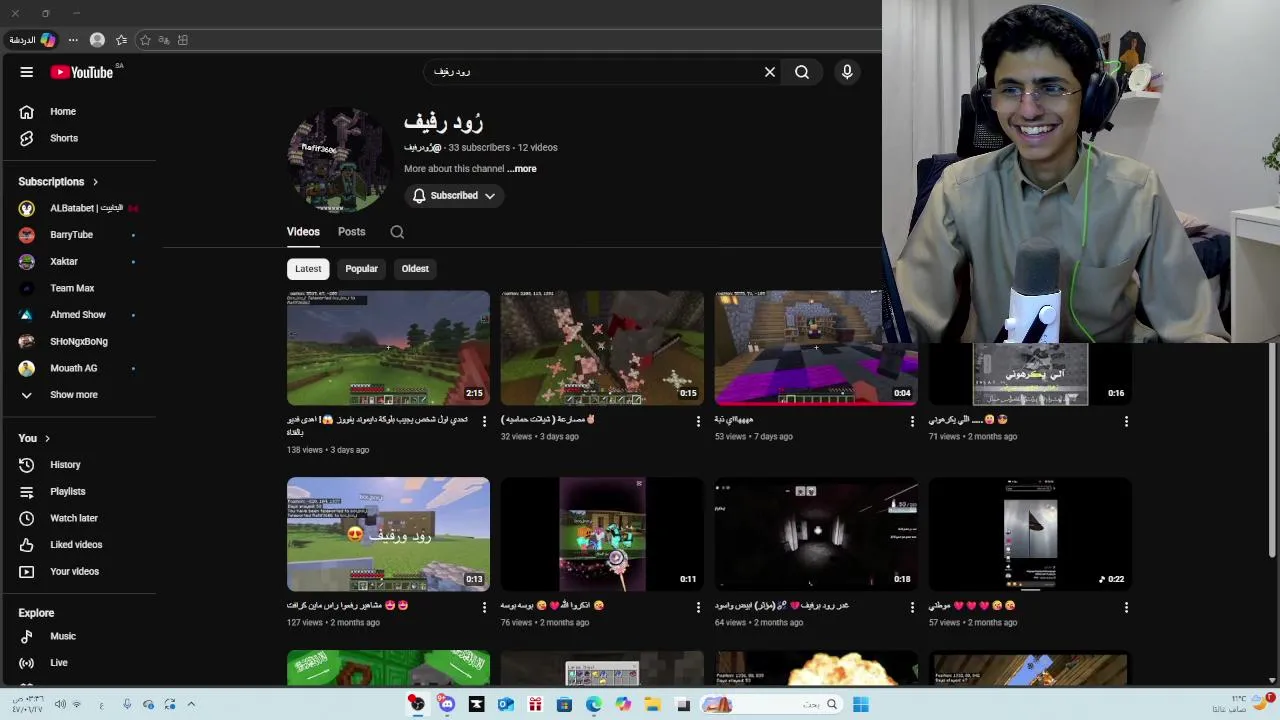The image size is (1280, 720).
Task: Click the Edge profile avatar
Action: [x=97, y=40]
